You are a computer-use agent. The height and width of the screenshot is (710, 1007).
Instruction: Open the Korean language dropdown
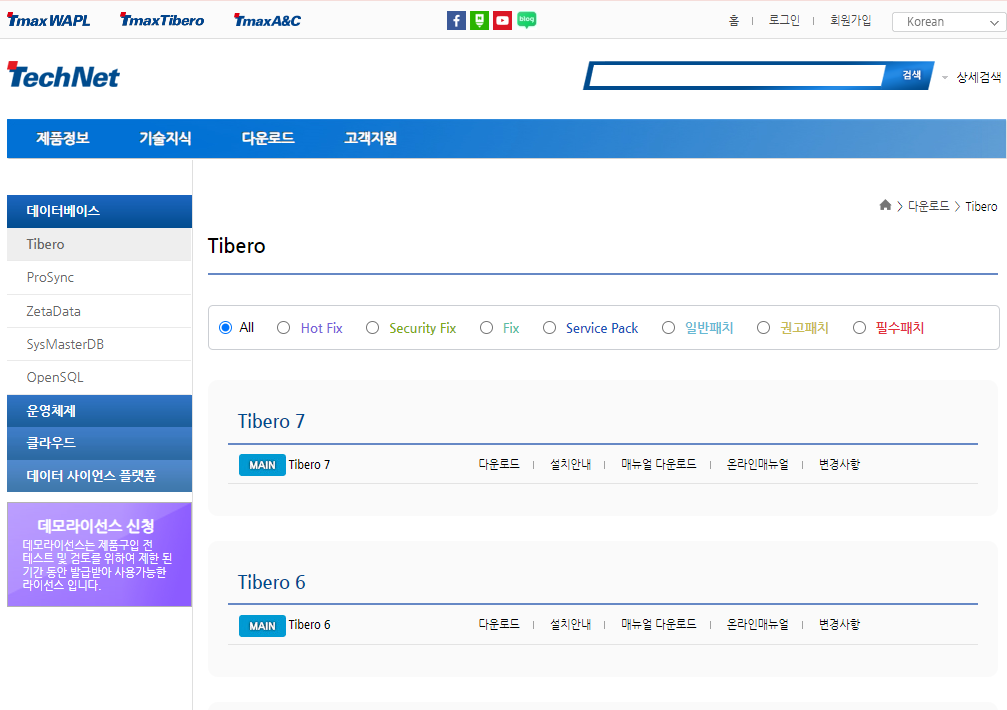pyautogui.click(x=948, y=21)
